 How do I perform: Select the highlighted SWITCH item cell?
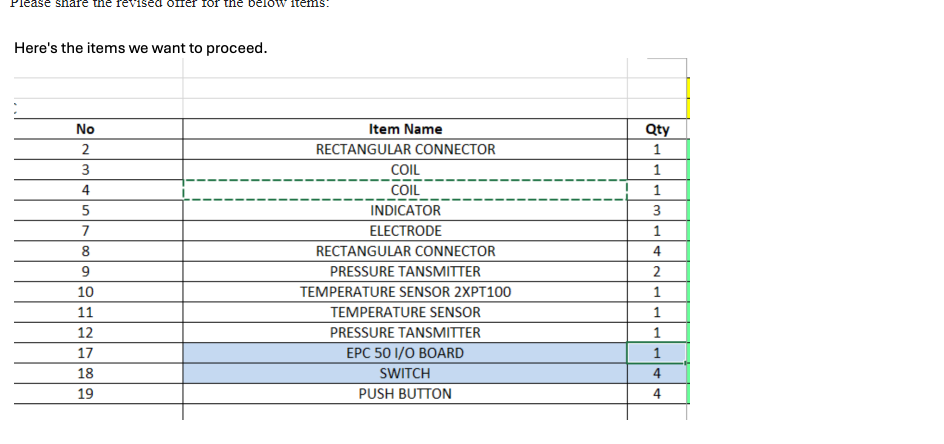[x=405, y=373]
